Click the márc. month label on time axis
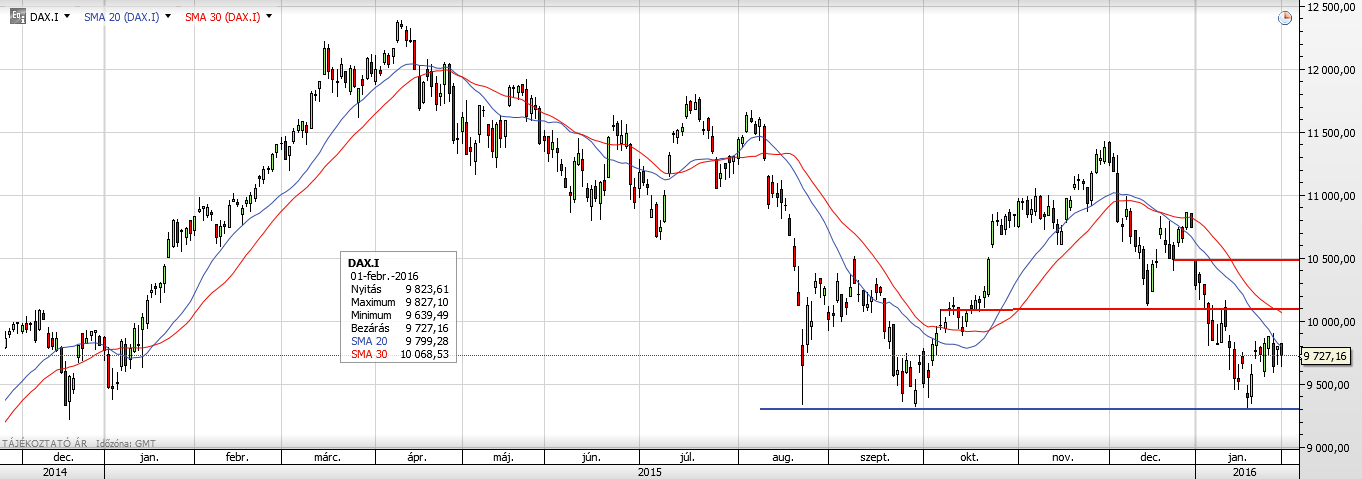 pos(329,457)
